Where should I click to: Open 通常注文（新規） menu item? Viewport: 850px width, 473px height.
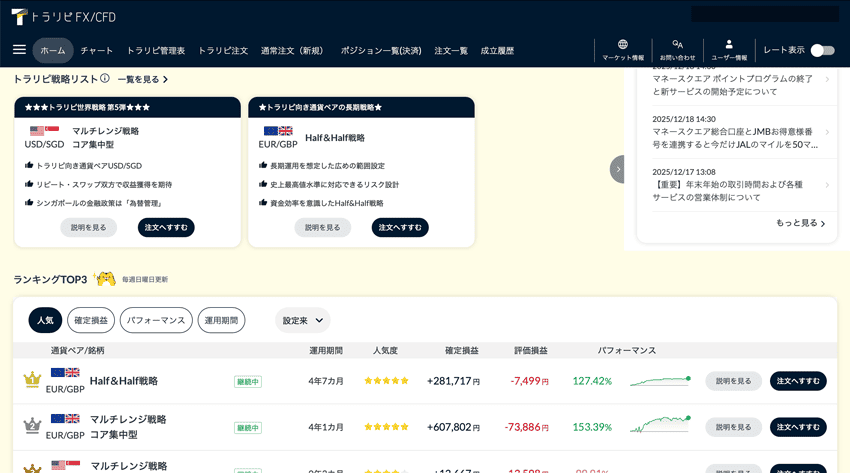pyautogui.click(x=294, y=50)
